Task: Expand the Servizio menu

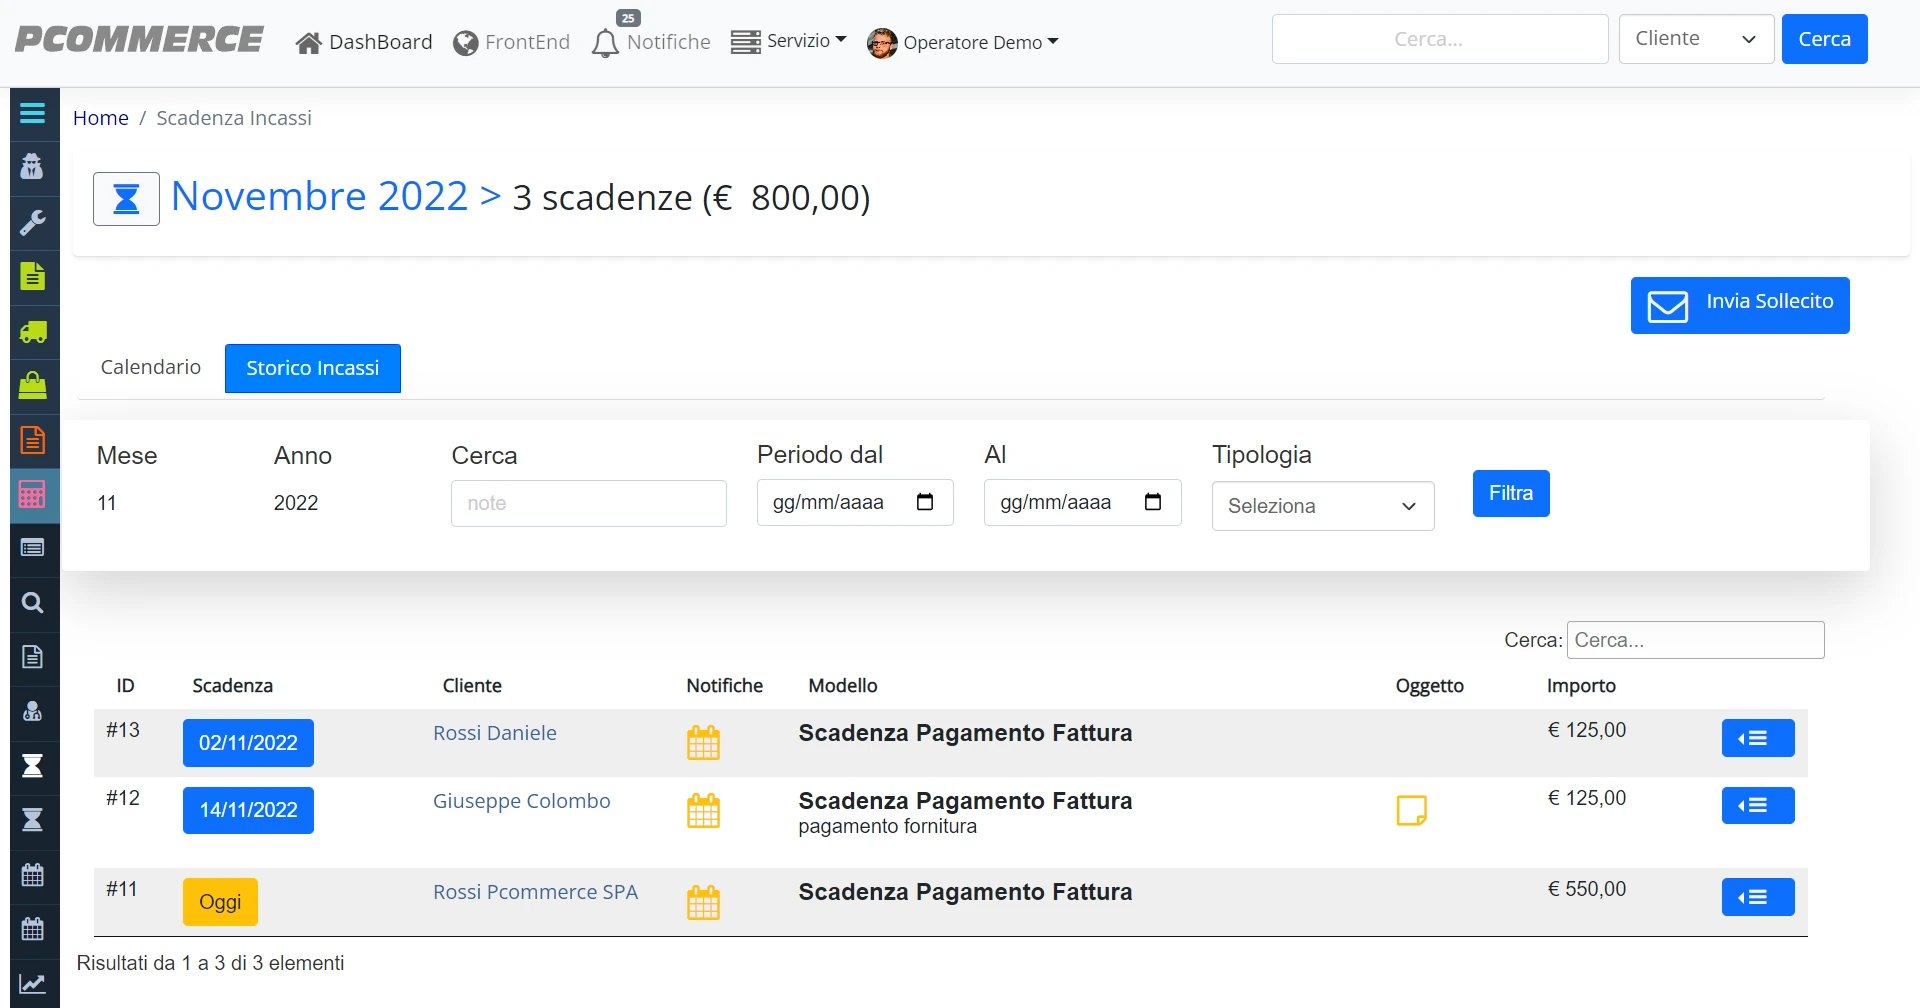Action: coord(788,41)
